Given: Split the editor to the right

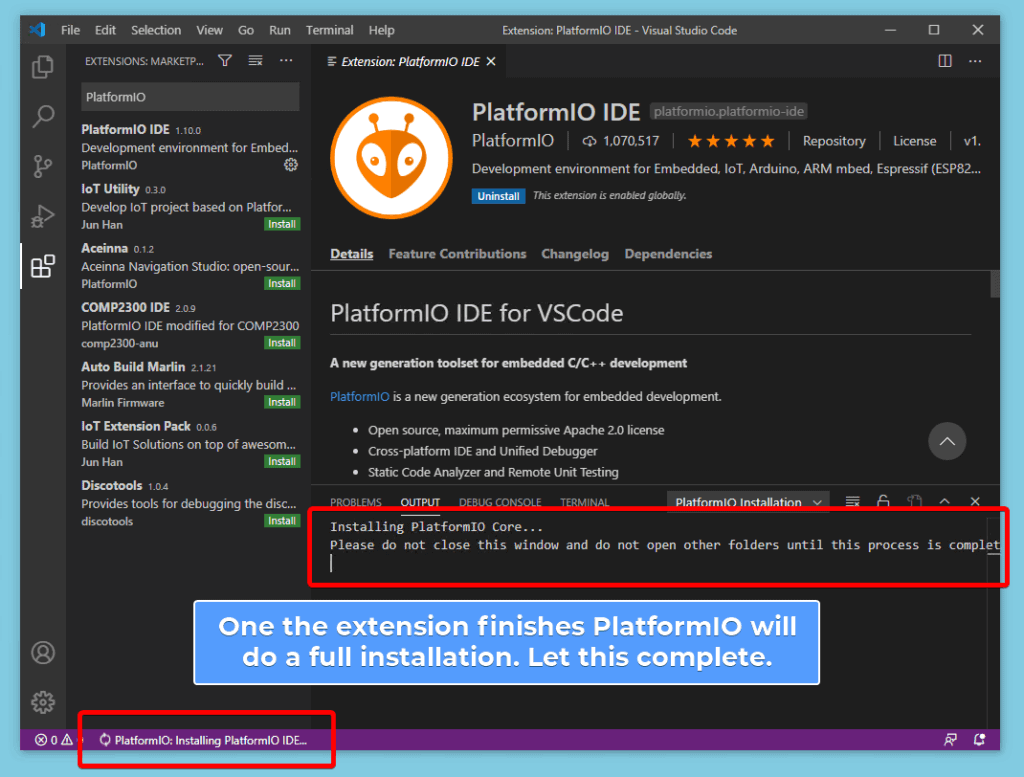Looking at the screenshot, I should (945, 61).
